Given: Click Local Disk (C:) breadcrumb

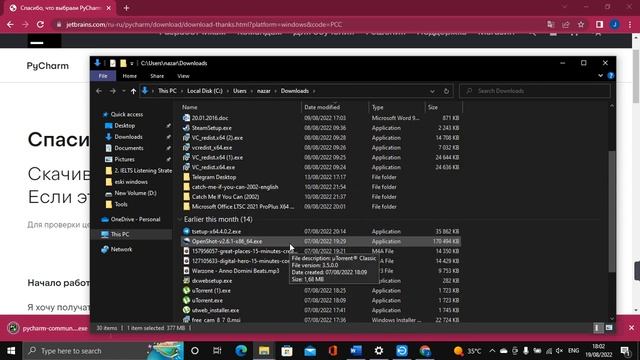Looking at the screenshot, I should pos(205,91).
